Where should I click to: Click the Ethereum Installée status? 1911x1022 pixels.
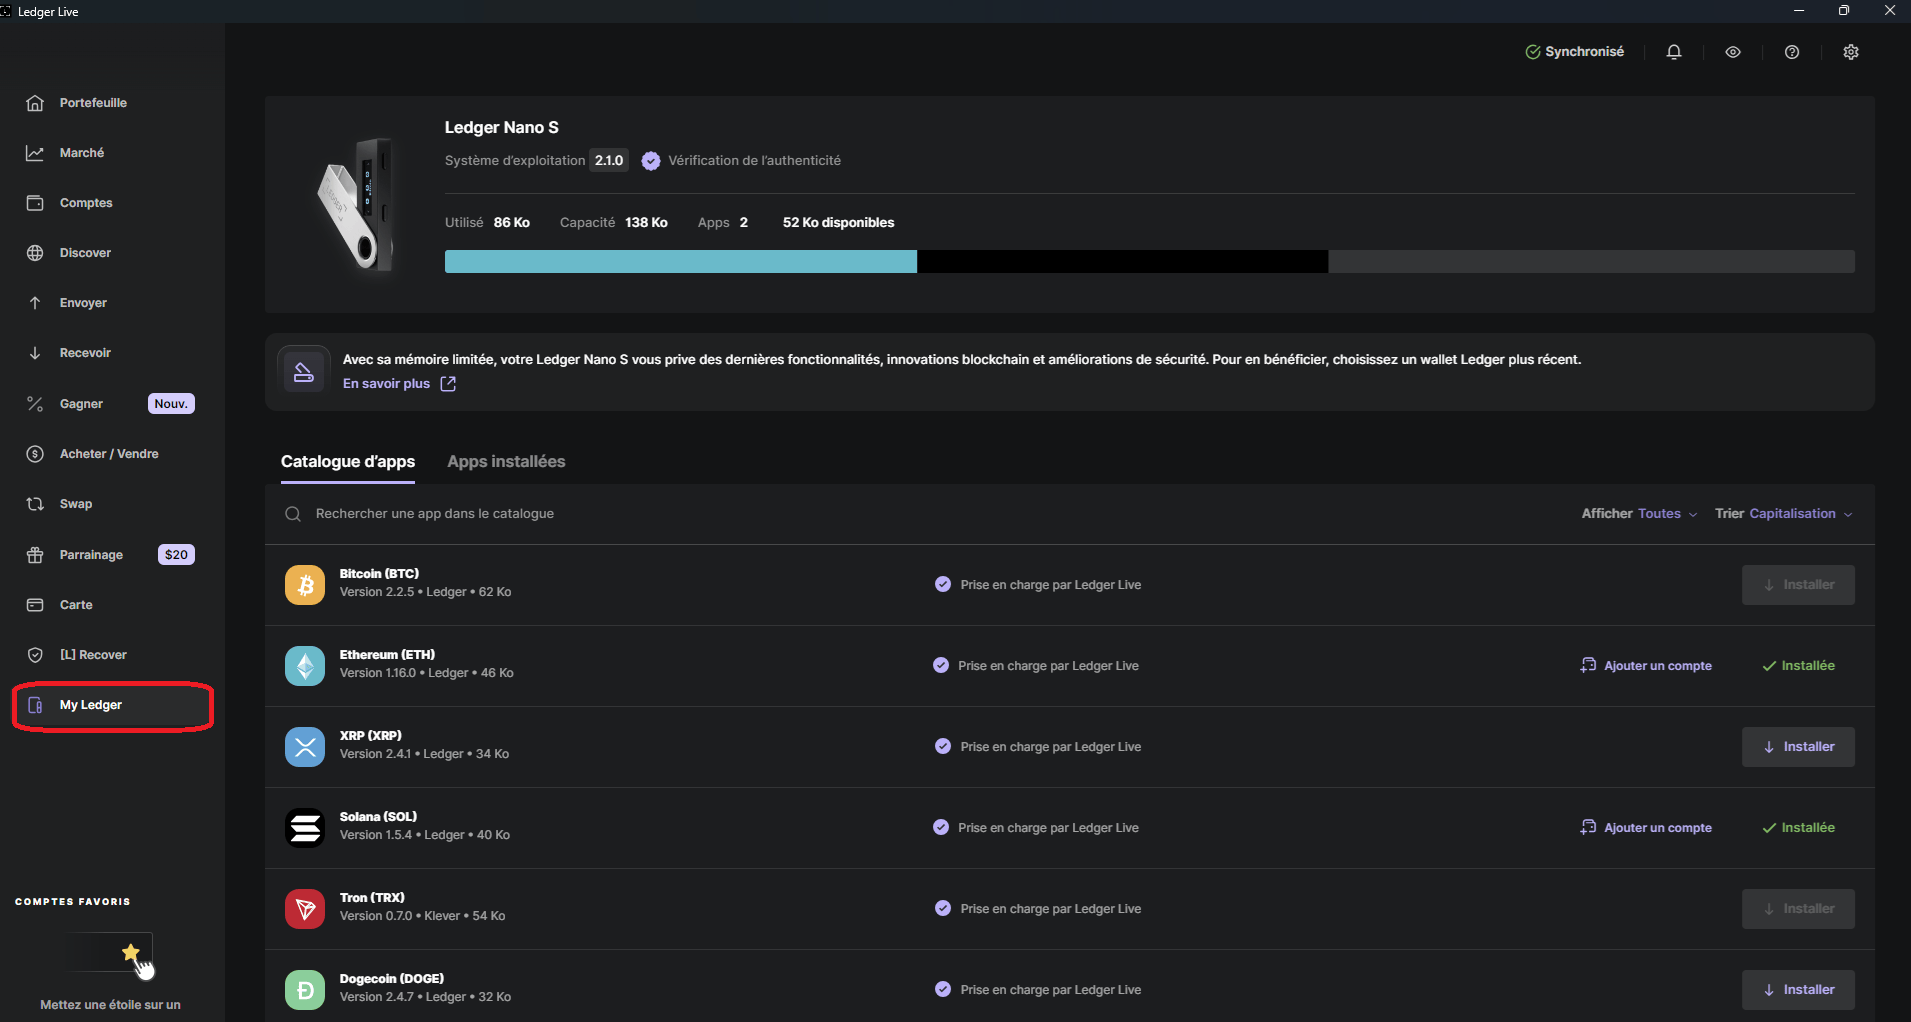tap(1798, 666)
